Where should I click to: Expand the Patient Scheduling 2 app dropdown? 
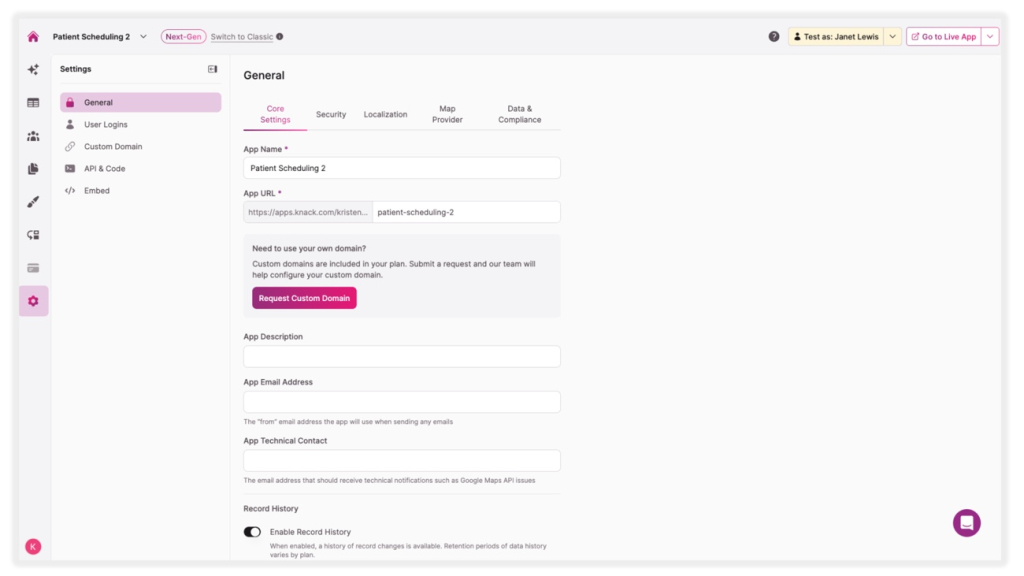[143, 37]
